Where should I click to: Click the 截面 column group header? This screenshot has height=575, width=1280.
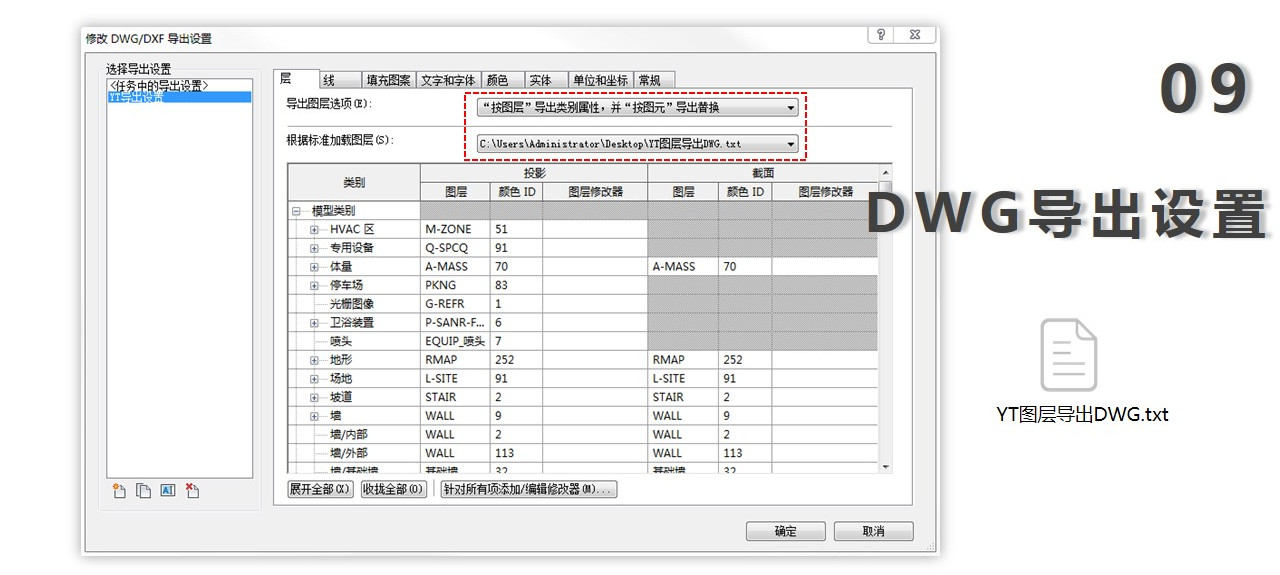tap(763, 173)
